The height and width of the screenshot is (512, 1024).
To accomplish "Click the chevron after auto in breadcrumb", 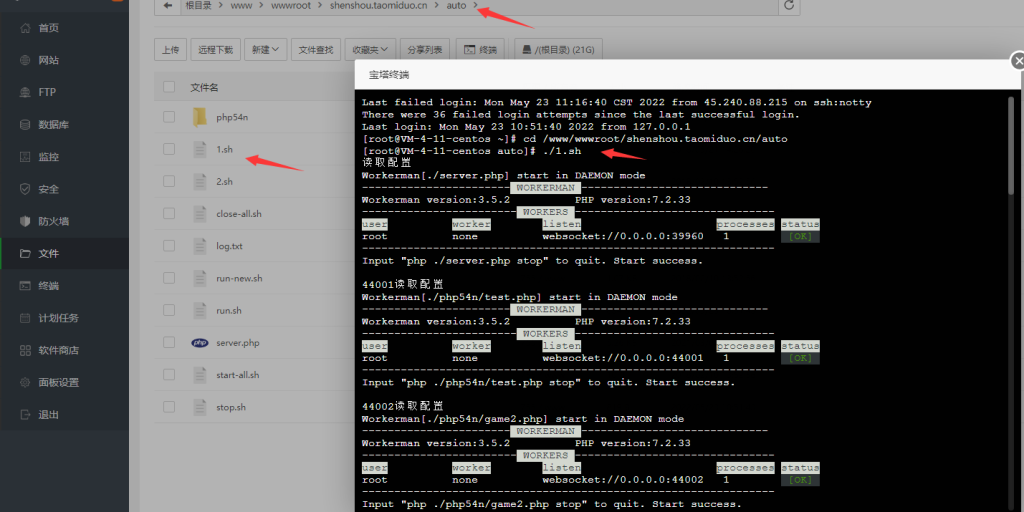I will pyautogui.click(x=475, y=6).
